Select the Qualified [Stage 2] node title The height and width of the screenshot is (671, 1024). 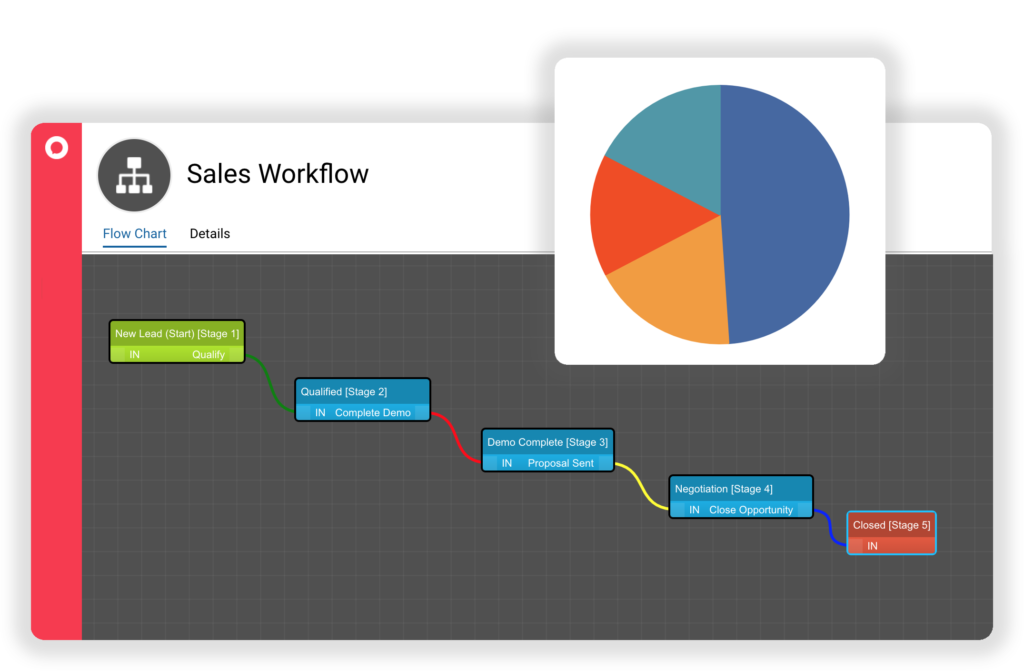pos(344,391)
